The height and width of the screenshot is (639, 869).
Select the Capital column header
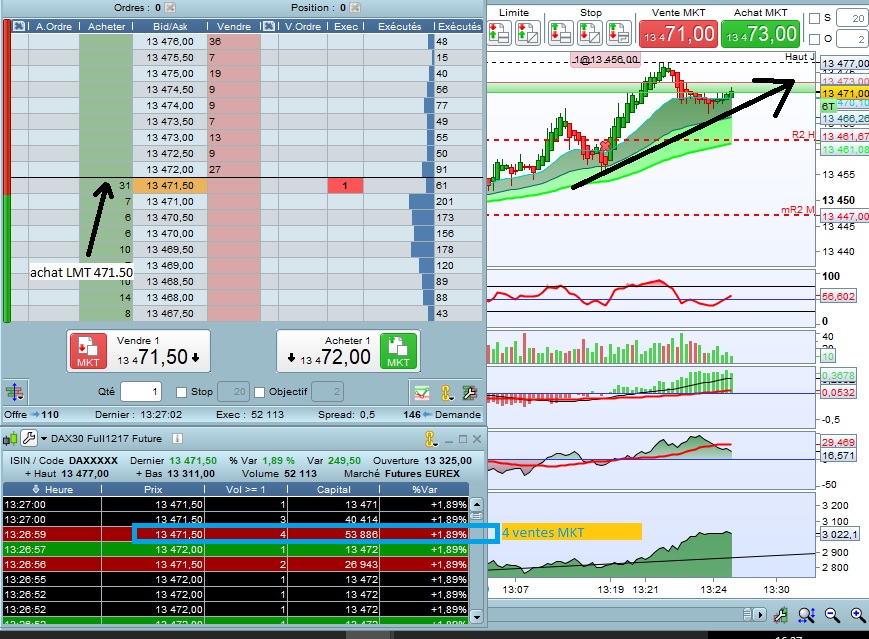334,489
